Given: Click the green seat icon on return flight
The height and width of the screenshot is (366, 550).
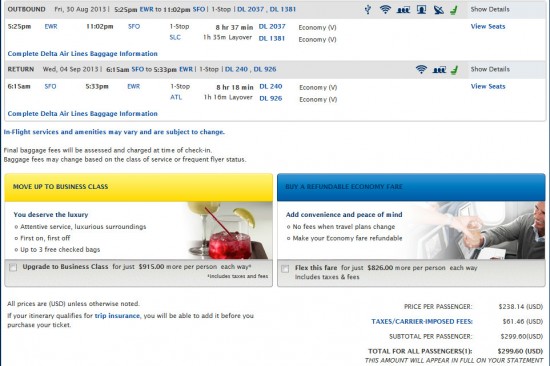Looking at the screenshot, I should pyautogui.click(x=455, y=70).
